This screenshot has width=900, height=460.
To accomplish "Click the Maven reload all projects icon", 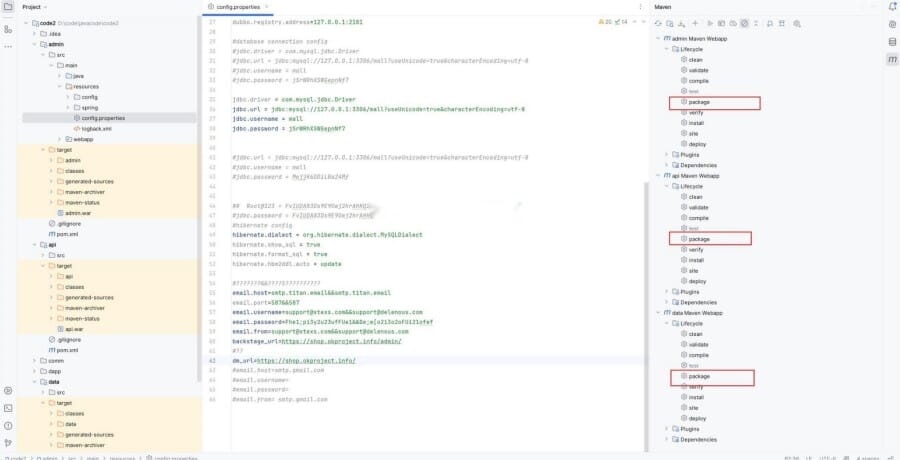I will pos(659,22).
